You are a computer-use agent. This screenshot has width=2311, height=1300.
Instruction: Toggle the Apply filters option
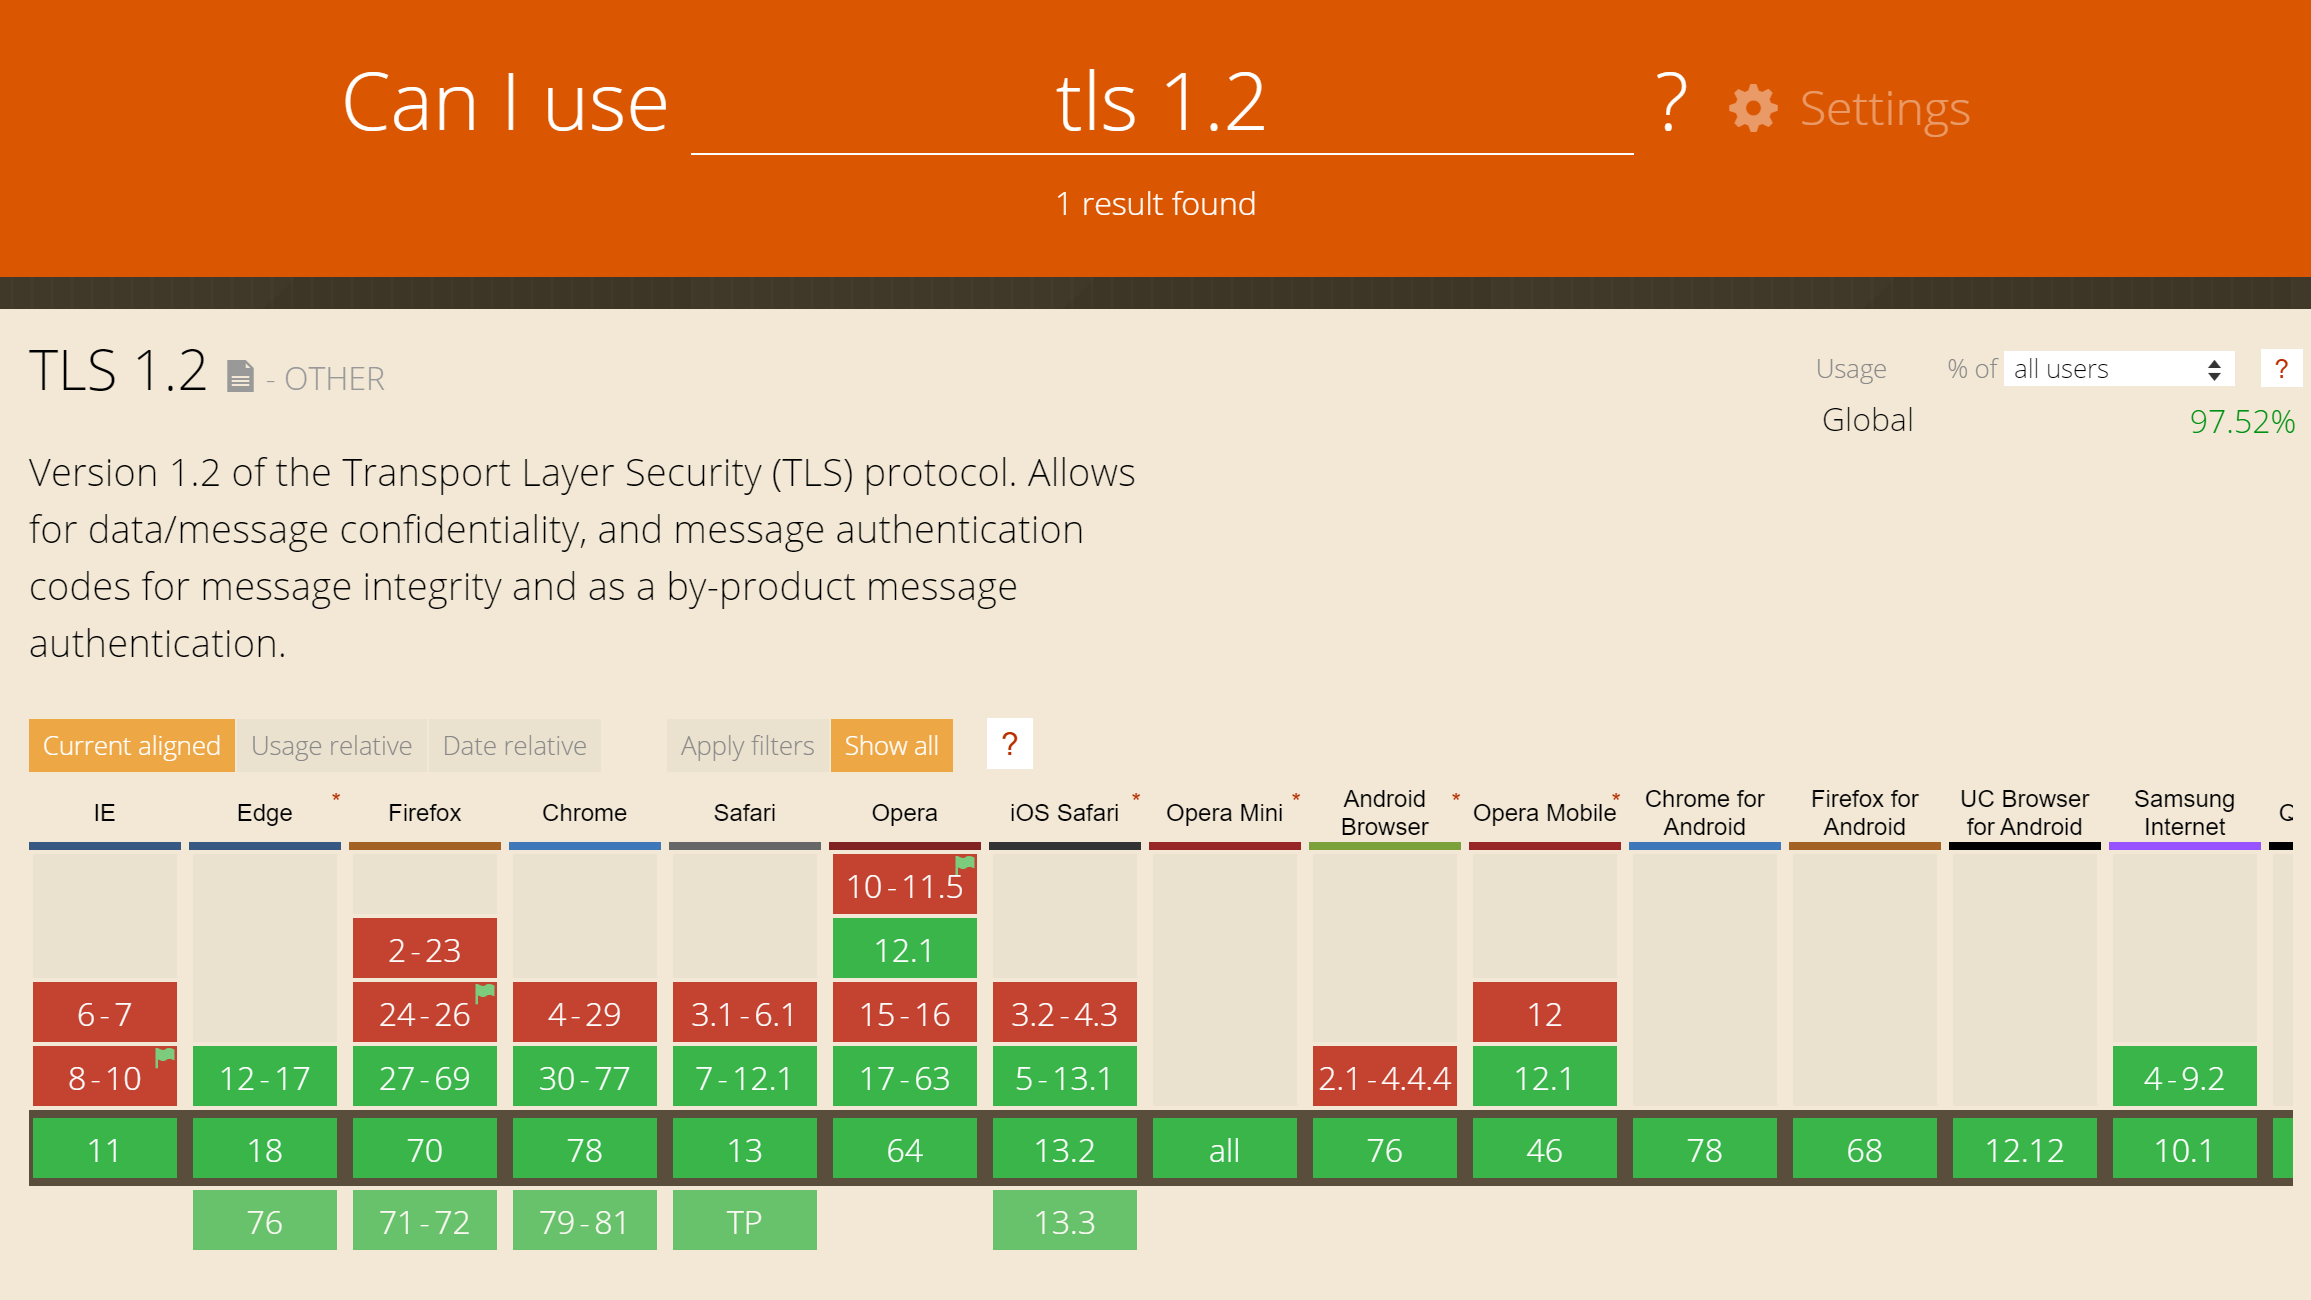[x=746, y=744]
